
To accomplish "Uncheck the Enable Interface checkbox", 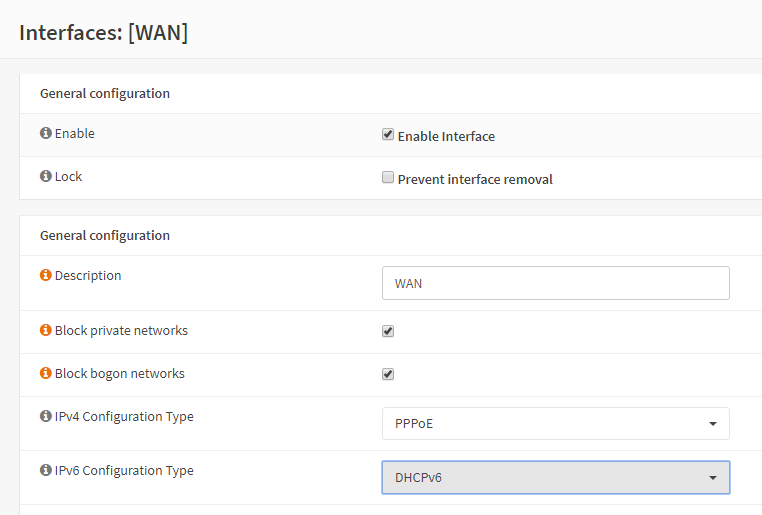I will pyautogui.click(x=388, y=135).
